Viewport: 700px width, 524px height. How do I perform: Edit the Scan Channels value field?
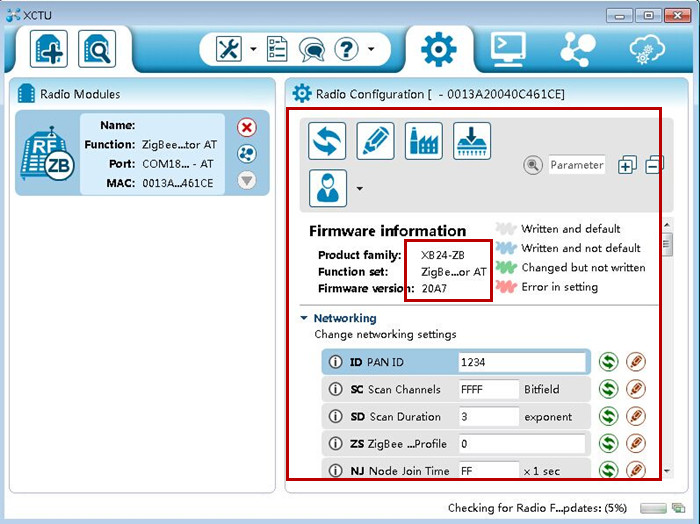coord(488,389)
